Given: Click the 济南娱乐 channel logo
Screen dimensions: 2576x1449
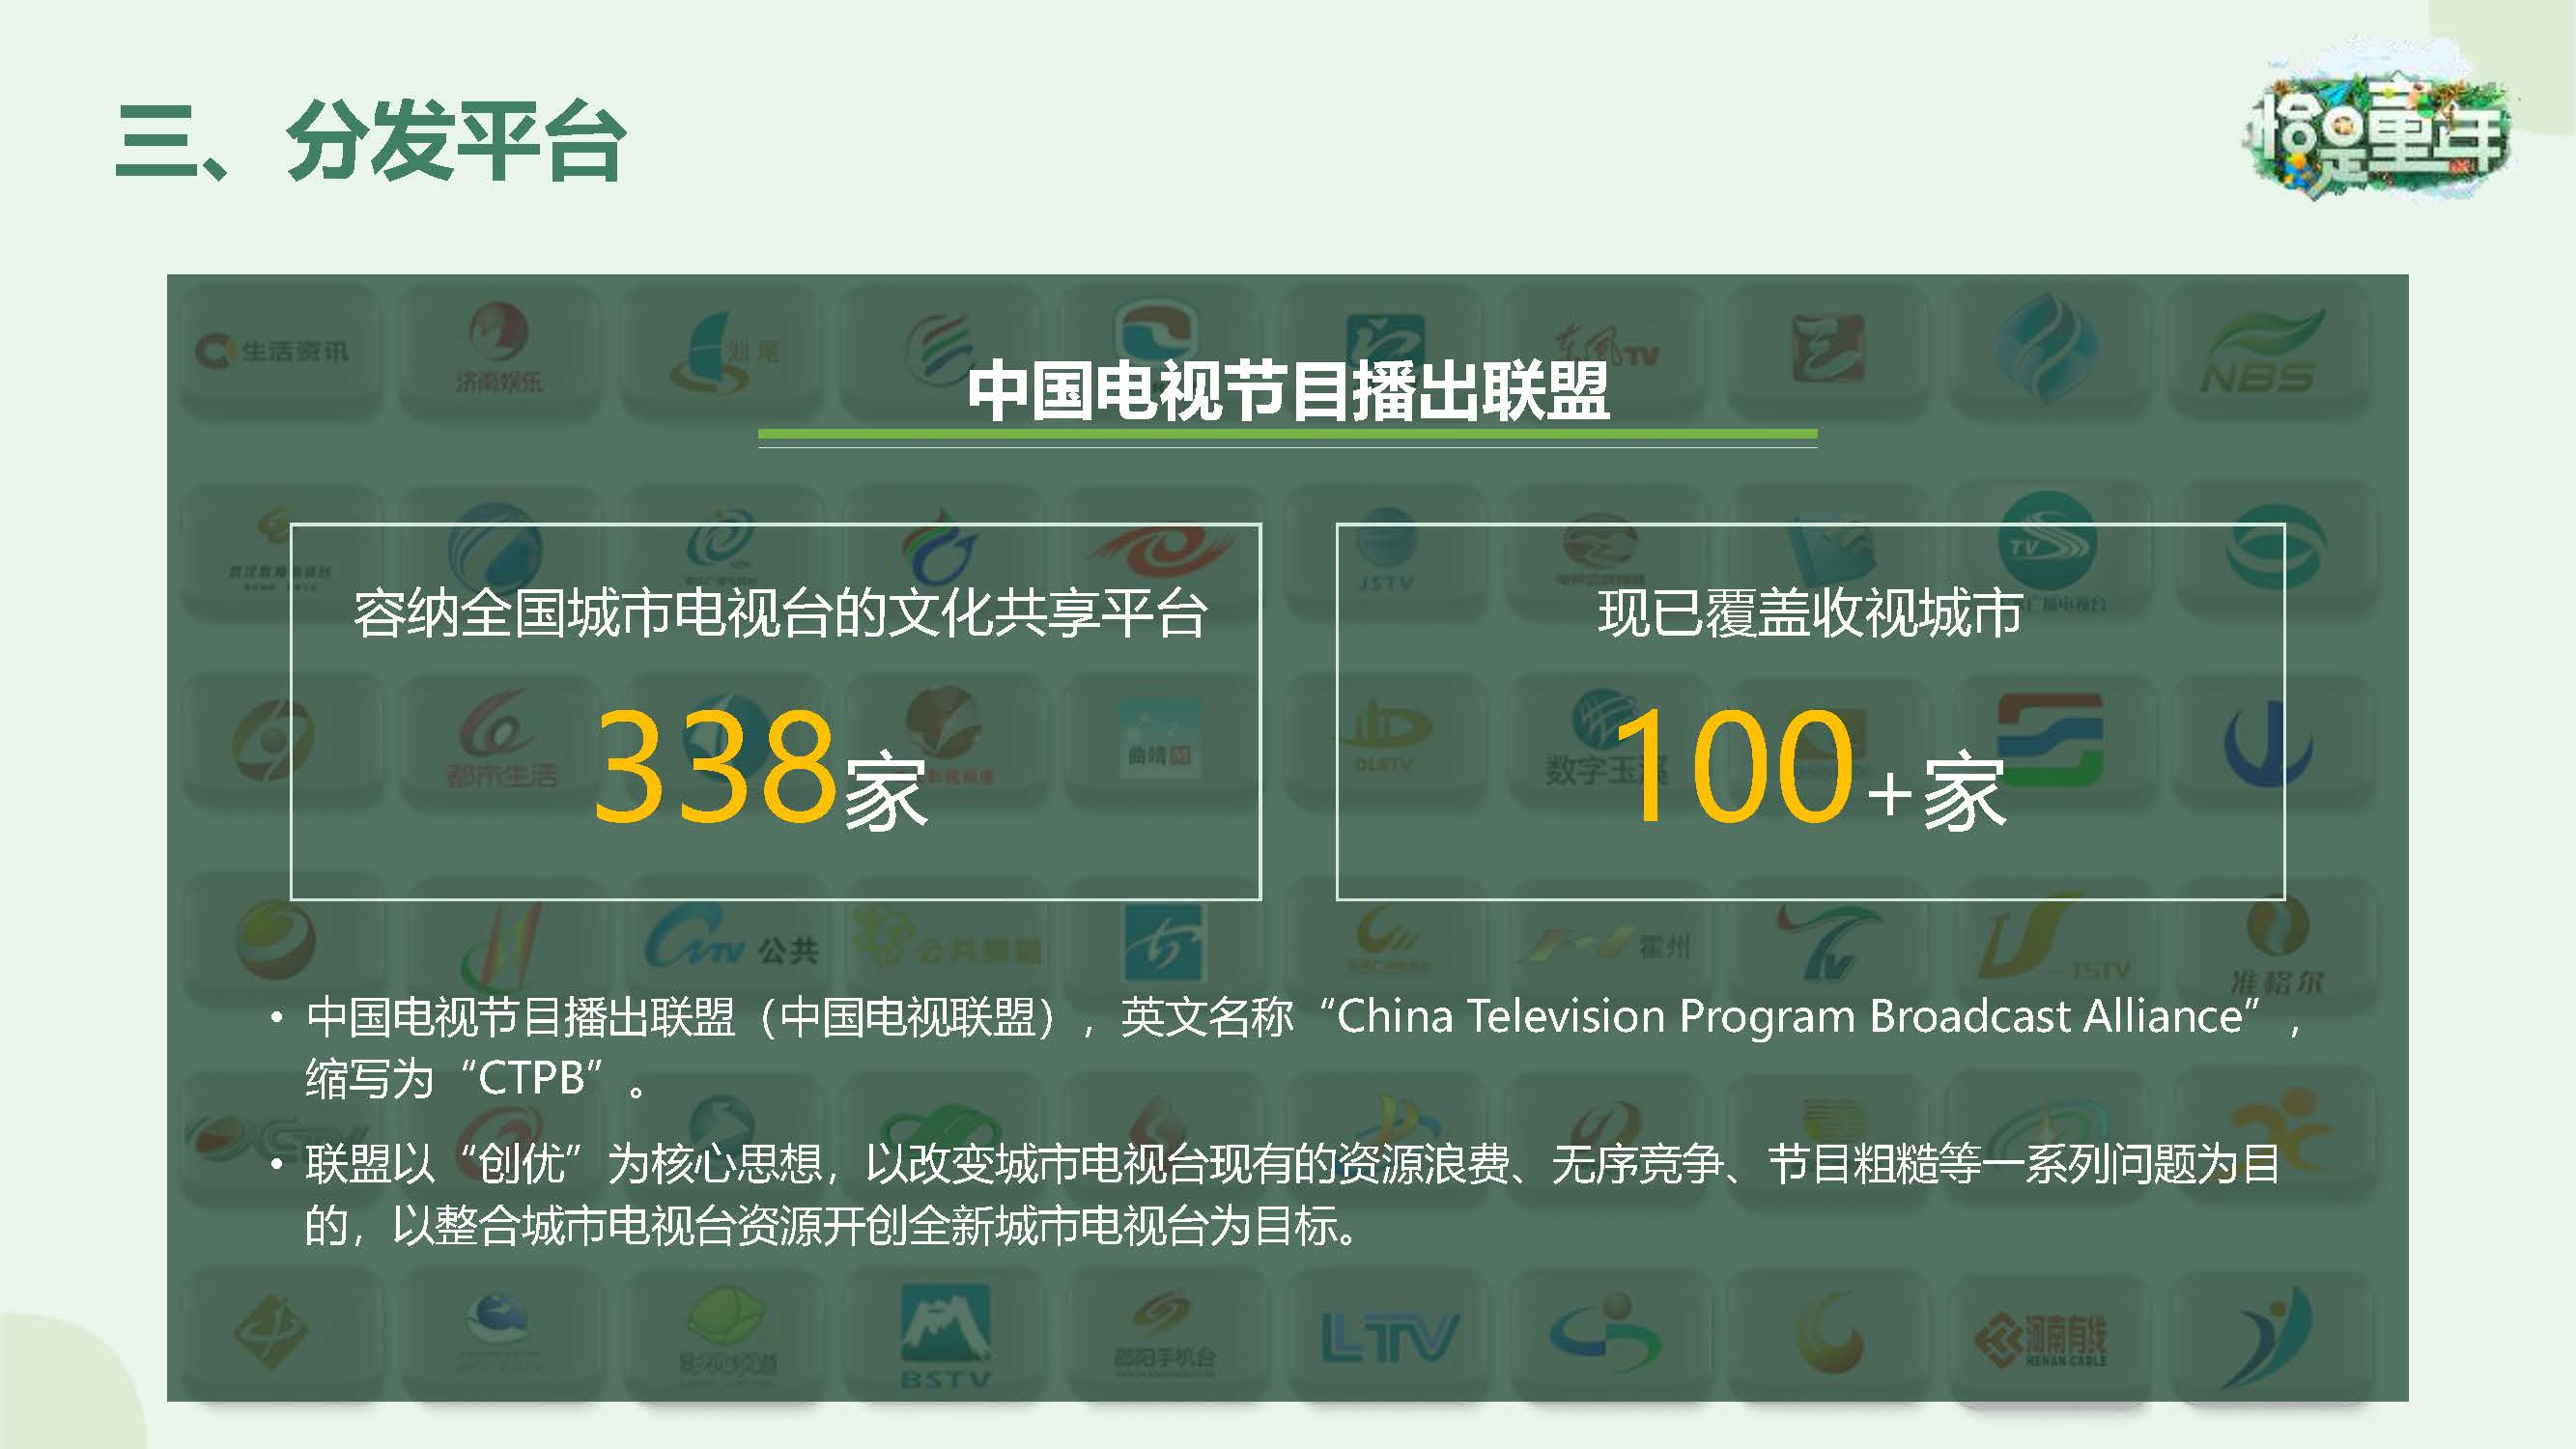Looking at the screenshot, I should 497,349.
